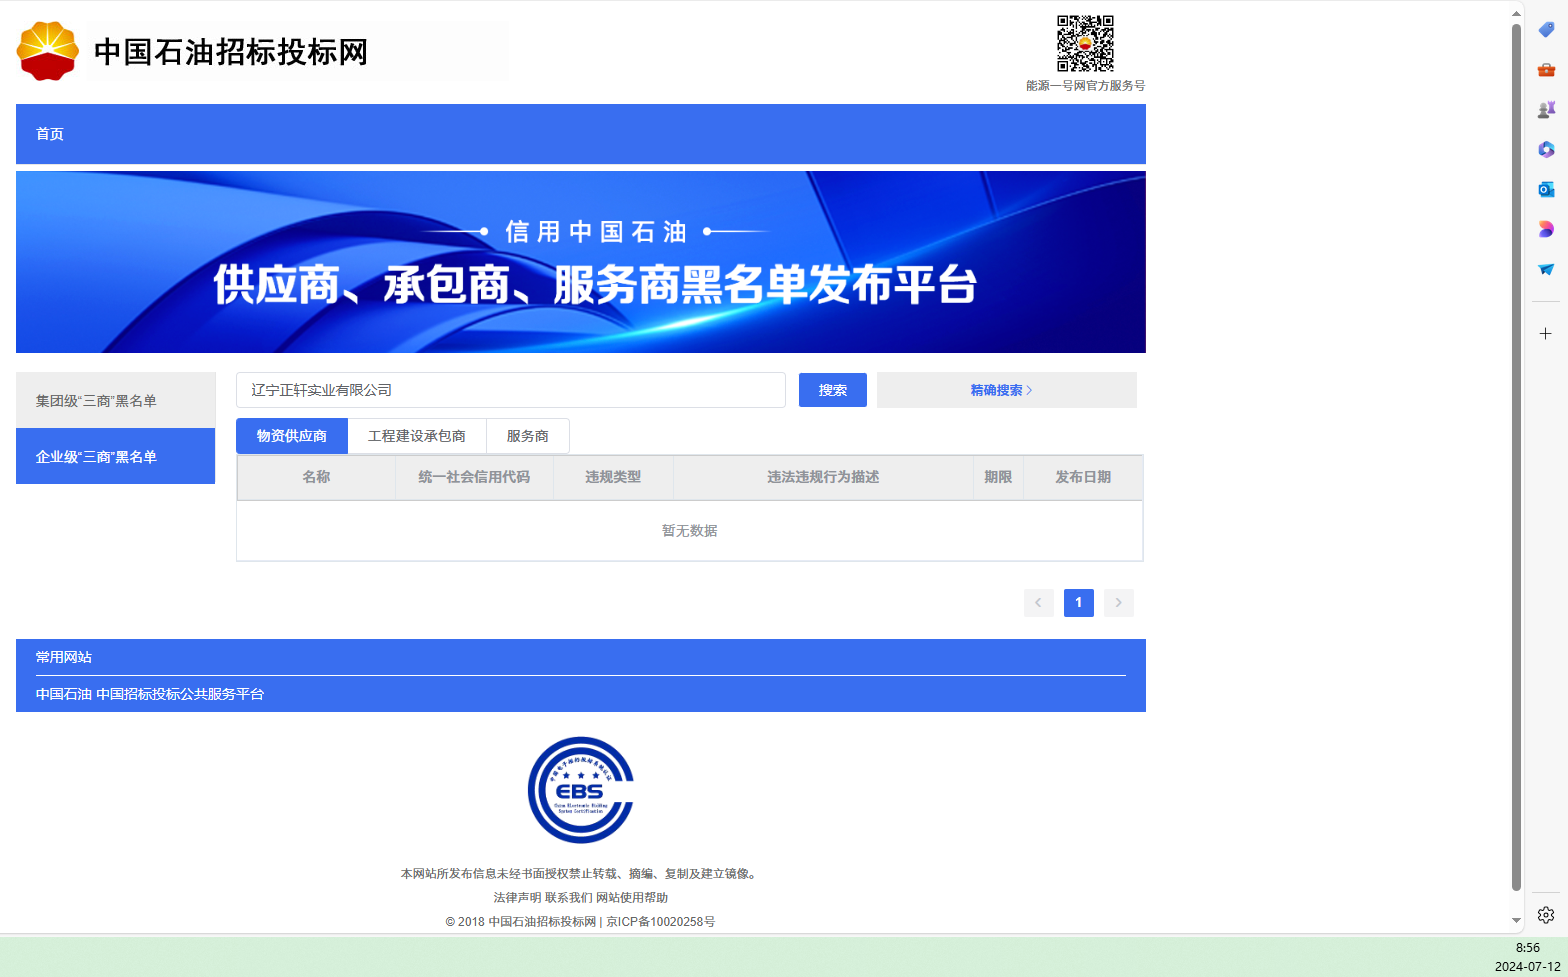The height and width of the screenshot is (977, 1568).
Task: Open the 中国石油 link in 常用网站
Action: click(64, 694)
